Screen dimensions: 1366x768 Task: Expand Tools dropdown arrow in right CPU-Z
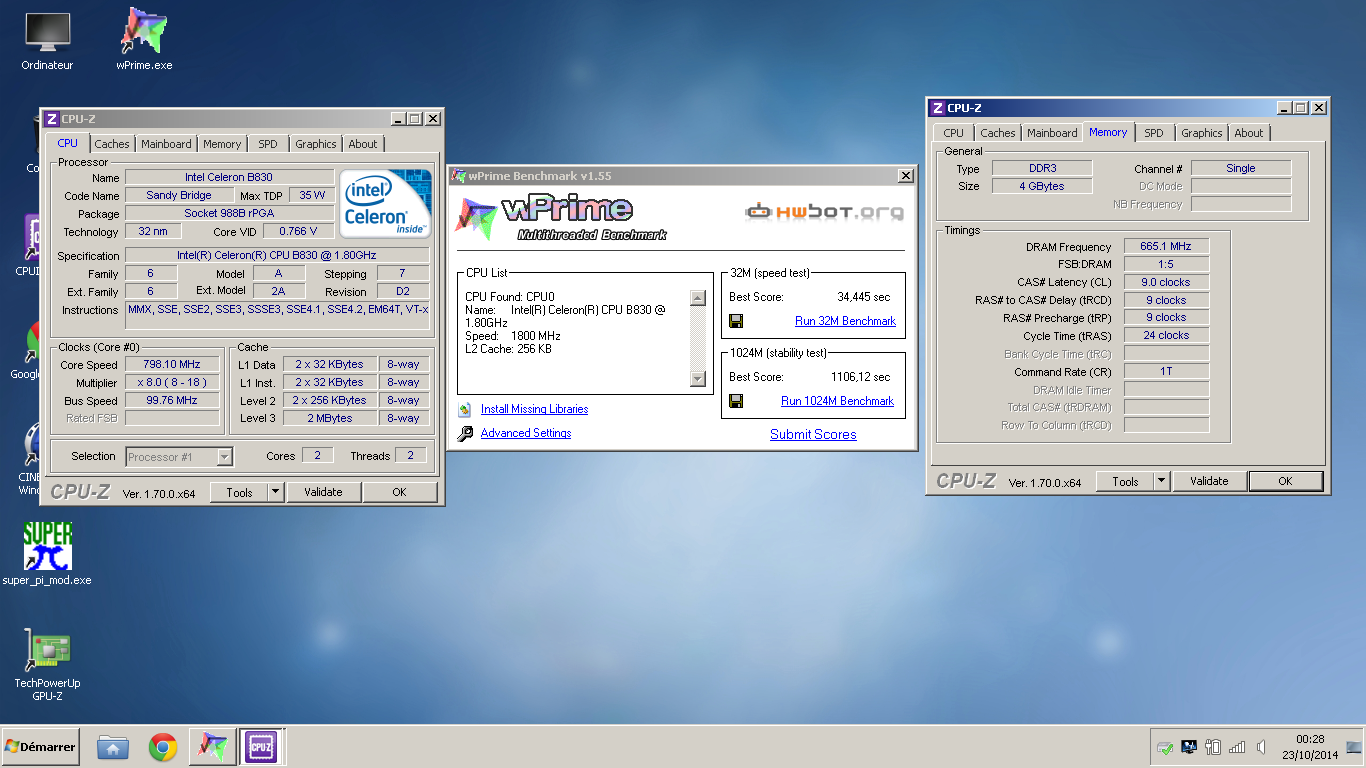1162,481
